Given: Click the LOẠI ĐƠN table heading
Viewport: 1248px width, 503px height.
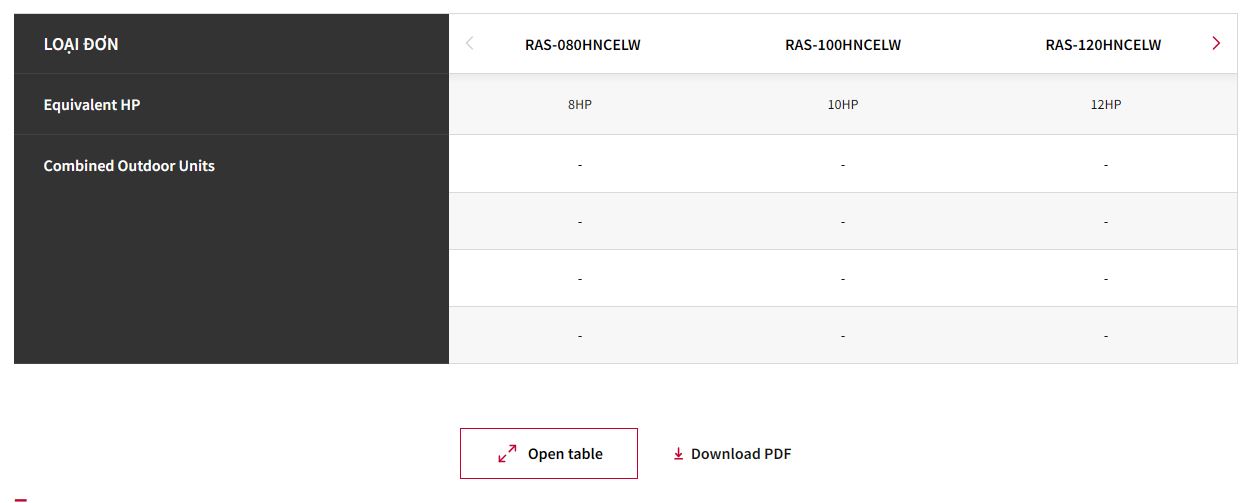Looking at the screenshot, I should click(x=81, y=44).
